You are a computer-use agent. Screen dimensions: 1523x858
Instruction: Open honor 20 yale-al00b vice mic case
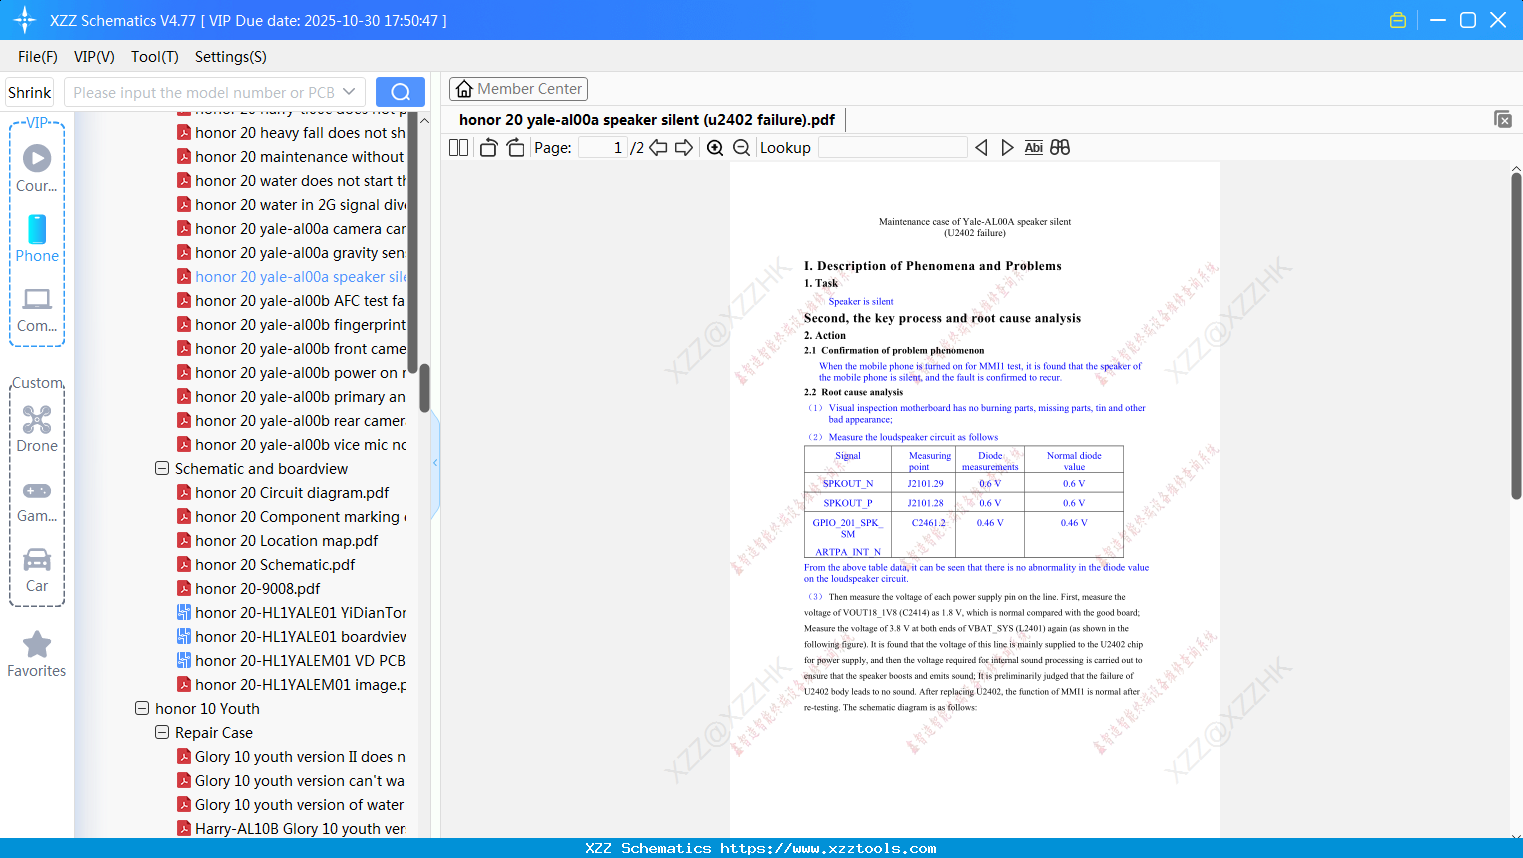click(291, 444)
